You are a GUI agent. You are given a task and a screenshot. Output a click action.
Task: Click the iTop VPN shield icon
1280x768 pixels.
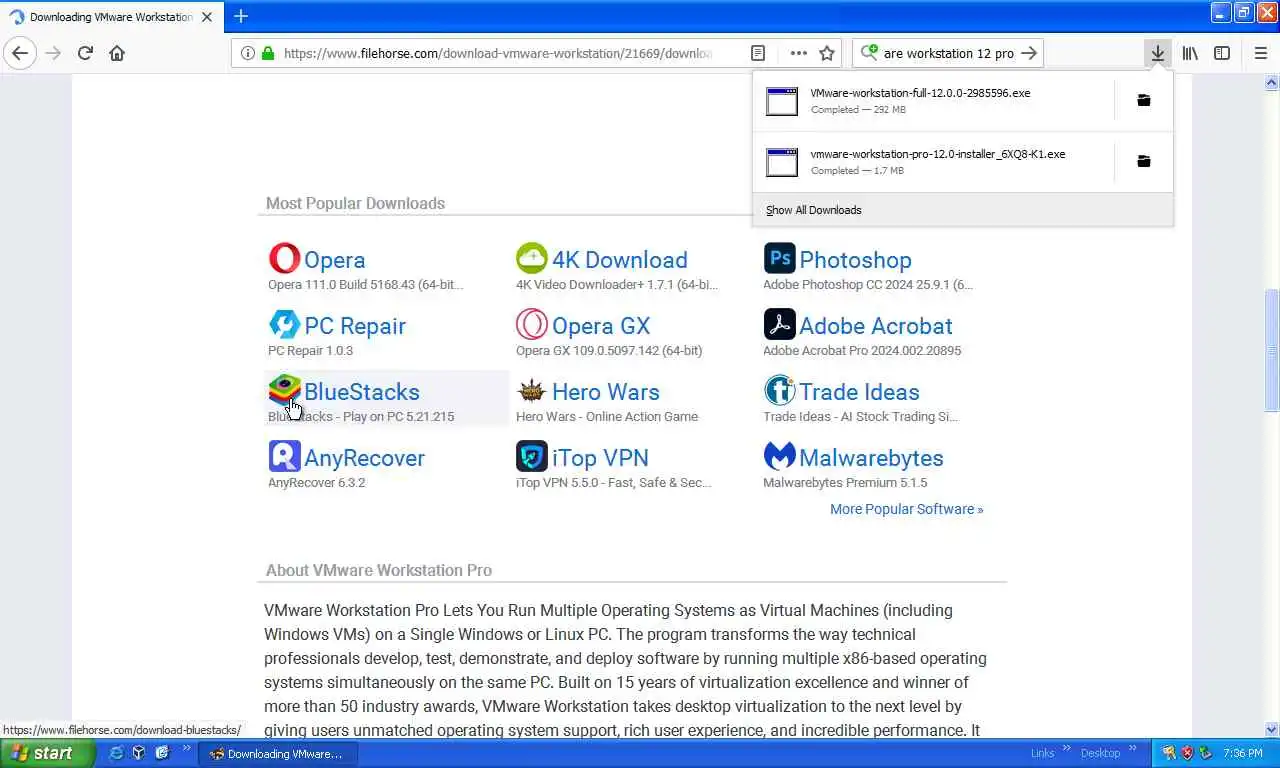(532, 456)
